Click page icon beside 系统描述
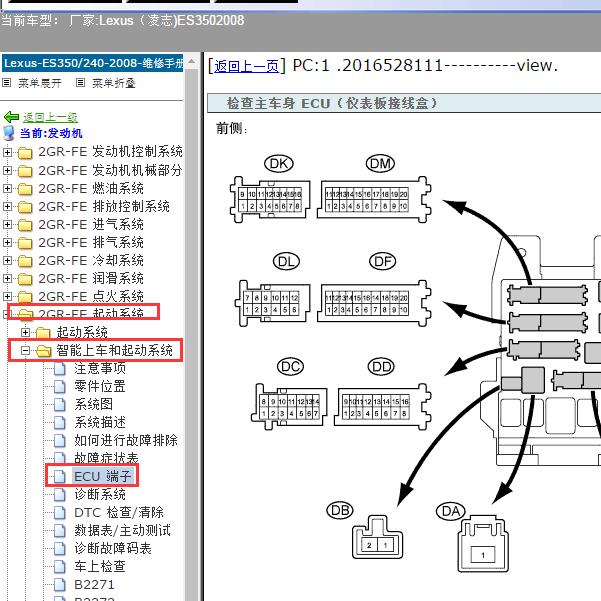Image resolution: width=601 pixels, height=601 pixels. (x=59, y=423)
